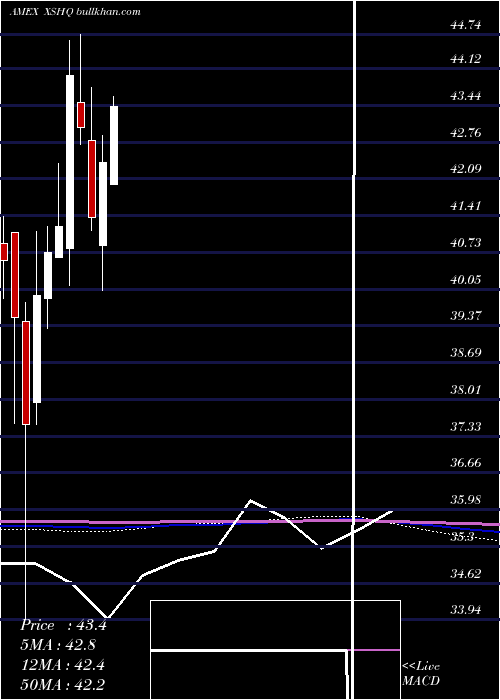Click the '<<Live MACD' label
The image size is (500, 700).
(x=421, y=673)
